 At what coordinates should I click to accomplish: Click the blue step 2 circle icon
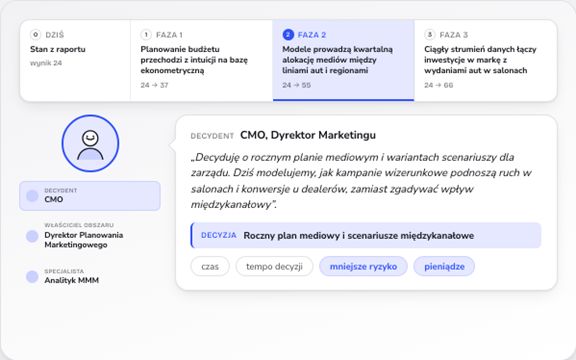tap(288, 35)
